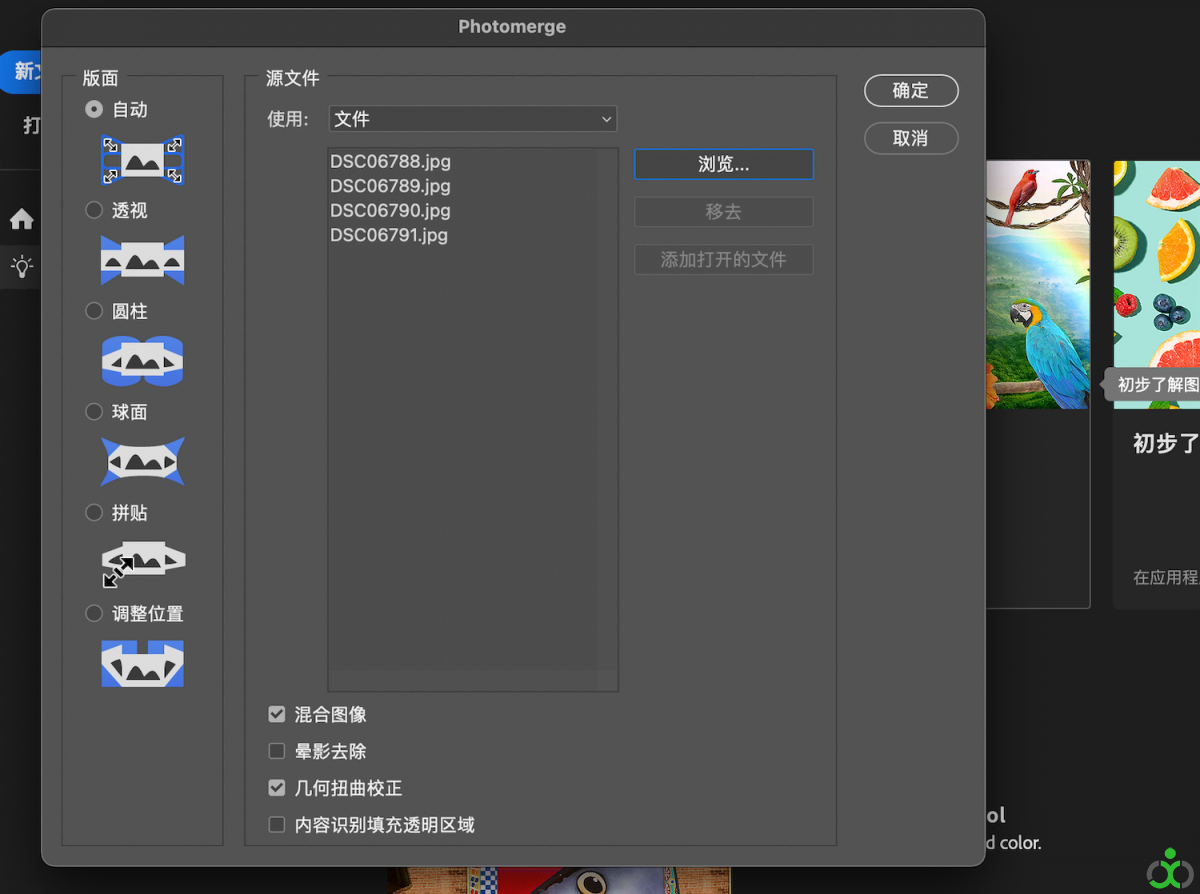Select the 调整位置 radio button
The width and height of the screenshot is (1200, 894).
pos(94,613)
